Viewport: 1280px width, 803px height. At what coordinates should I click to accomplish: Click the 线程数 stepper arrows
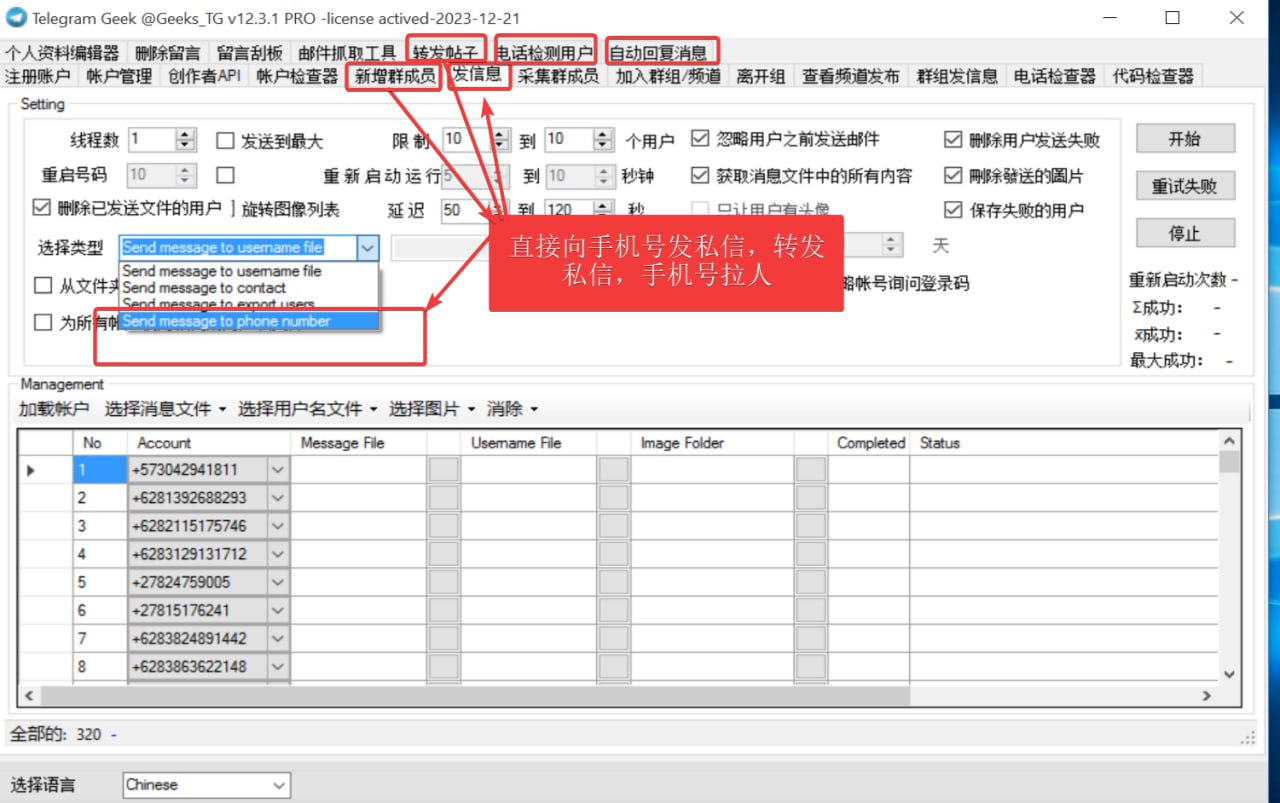point(185,140)
